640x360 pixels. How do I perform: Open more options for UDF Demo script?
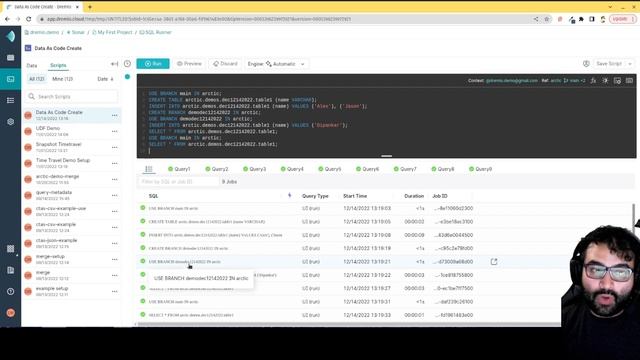pyautogui.click(x=115, y=131)
